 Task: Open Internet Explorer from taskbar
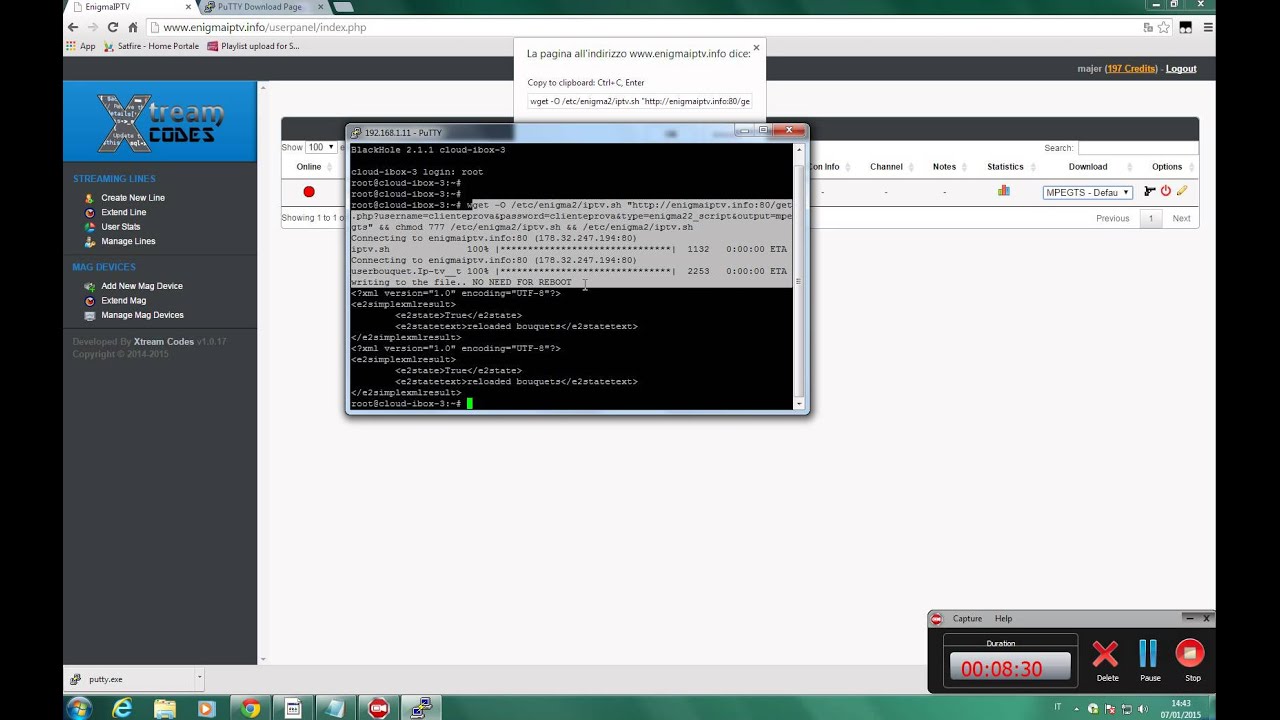122,708
